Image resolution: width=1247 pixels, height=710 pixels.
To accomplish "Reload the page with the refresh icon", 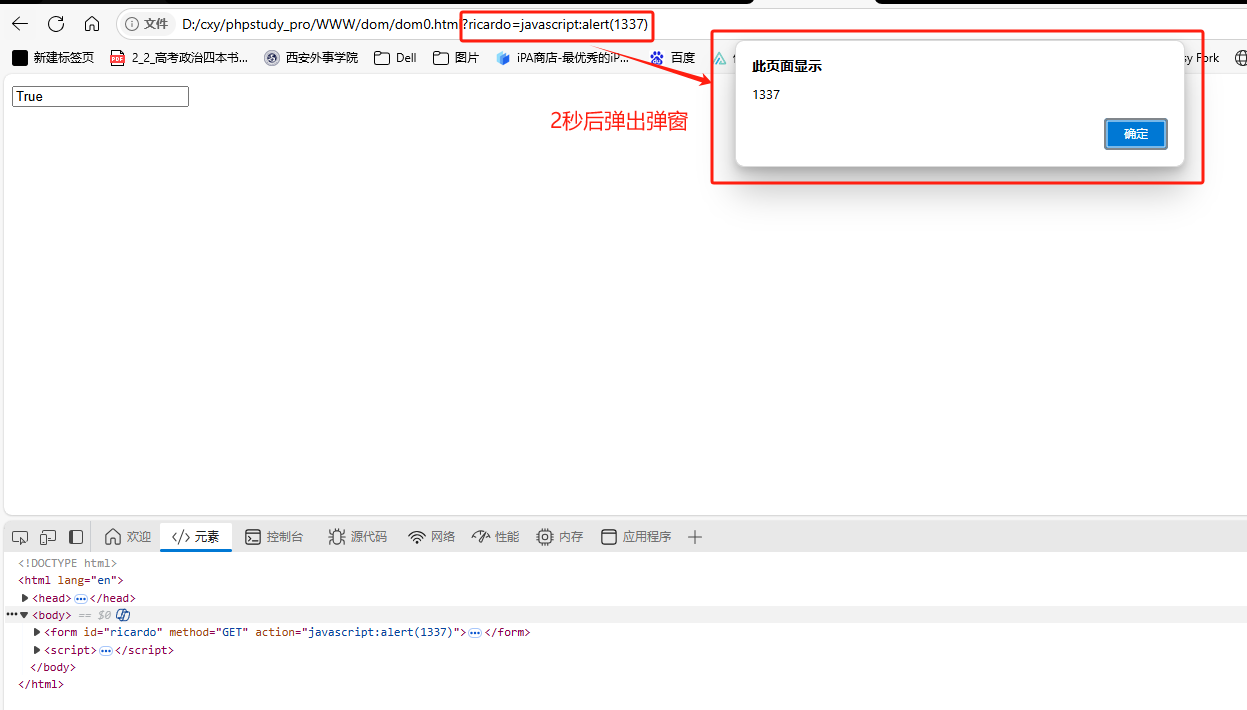I will point(56,24).
